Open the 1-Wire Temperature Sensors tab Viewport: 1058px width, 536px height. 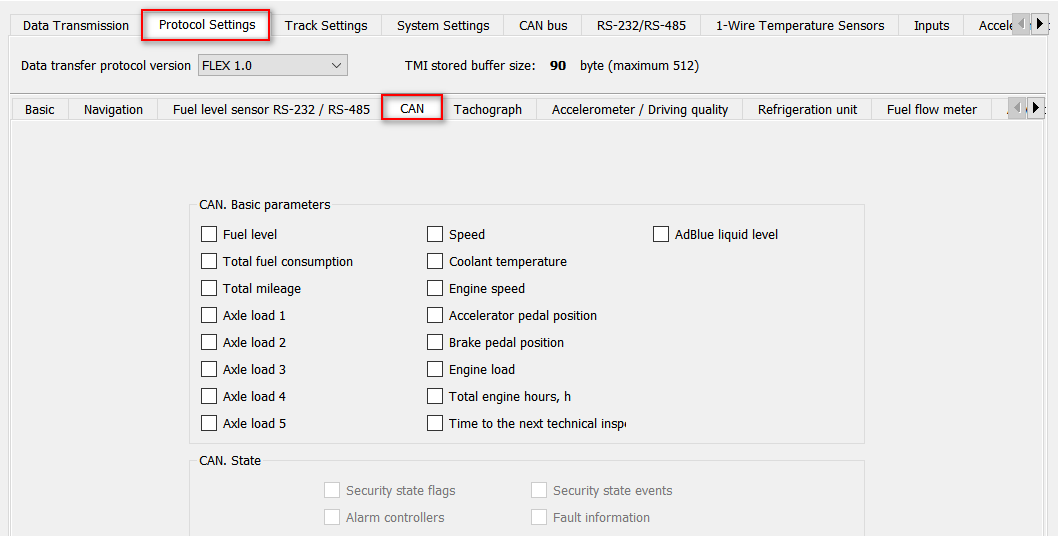coord(800,26)
